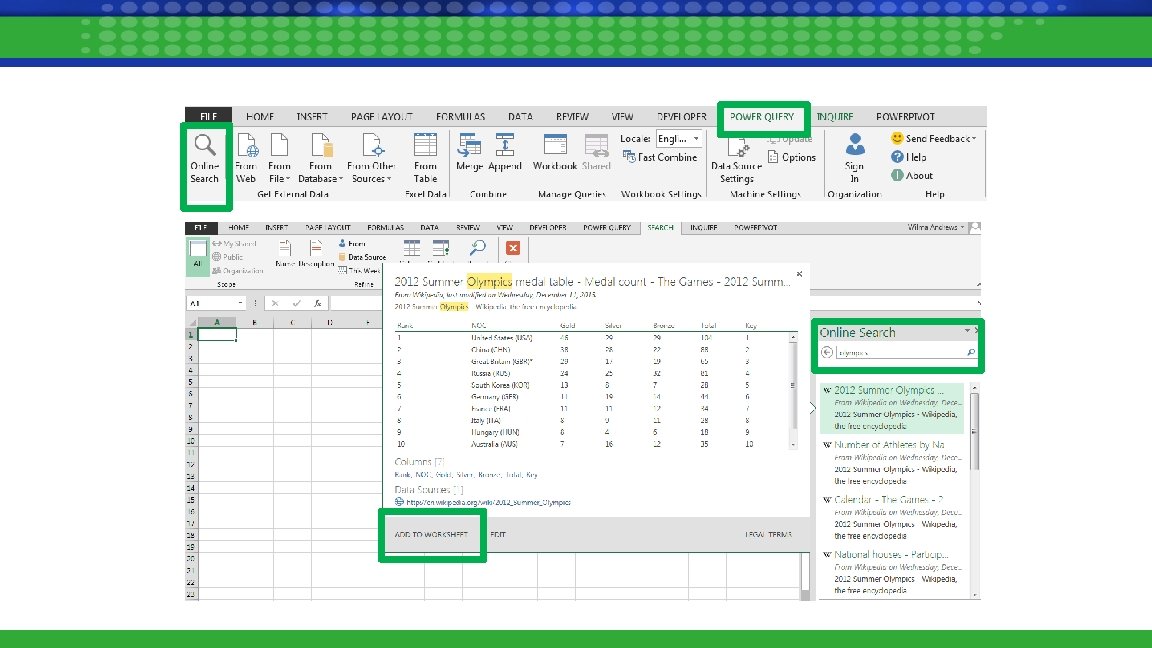The width and height of the screenshot is (1152, 648).
Task: Add the medal table to the worksheet
Action: [431, 535]
